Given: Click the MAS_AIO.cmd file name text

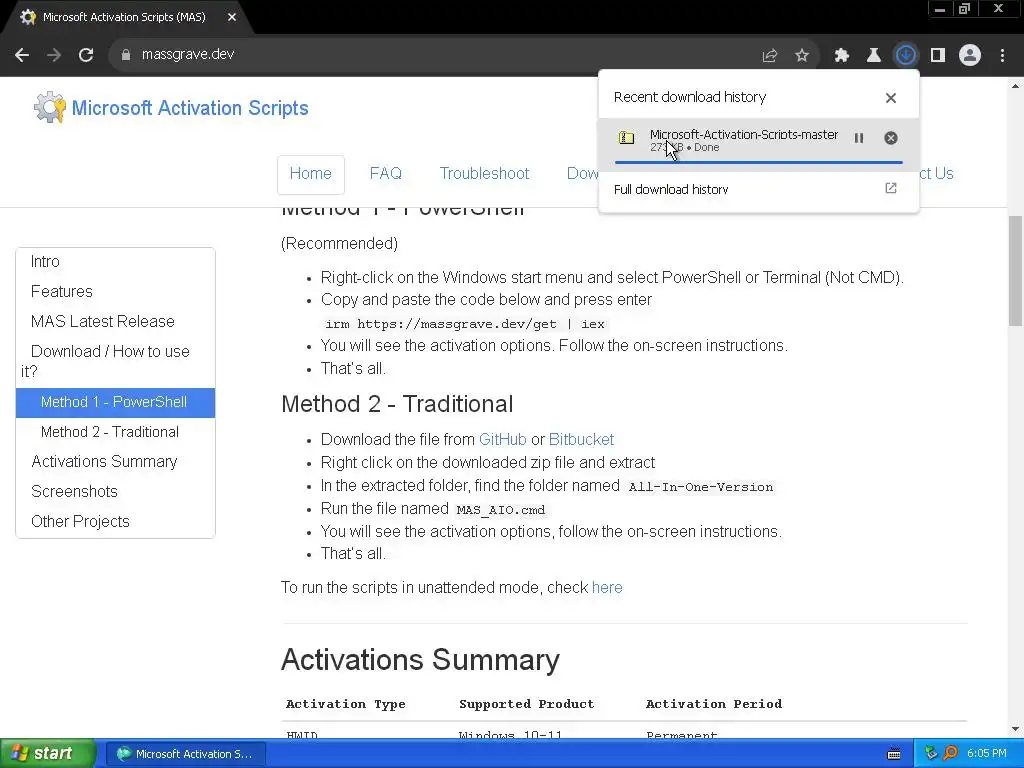Looking at the screenshot, I should click(x=500, y=510).
